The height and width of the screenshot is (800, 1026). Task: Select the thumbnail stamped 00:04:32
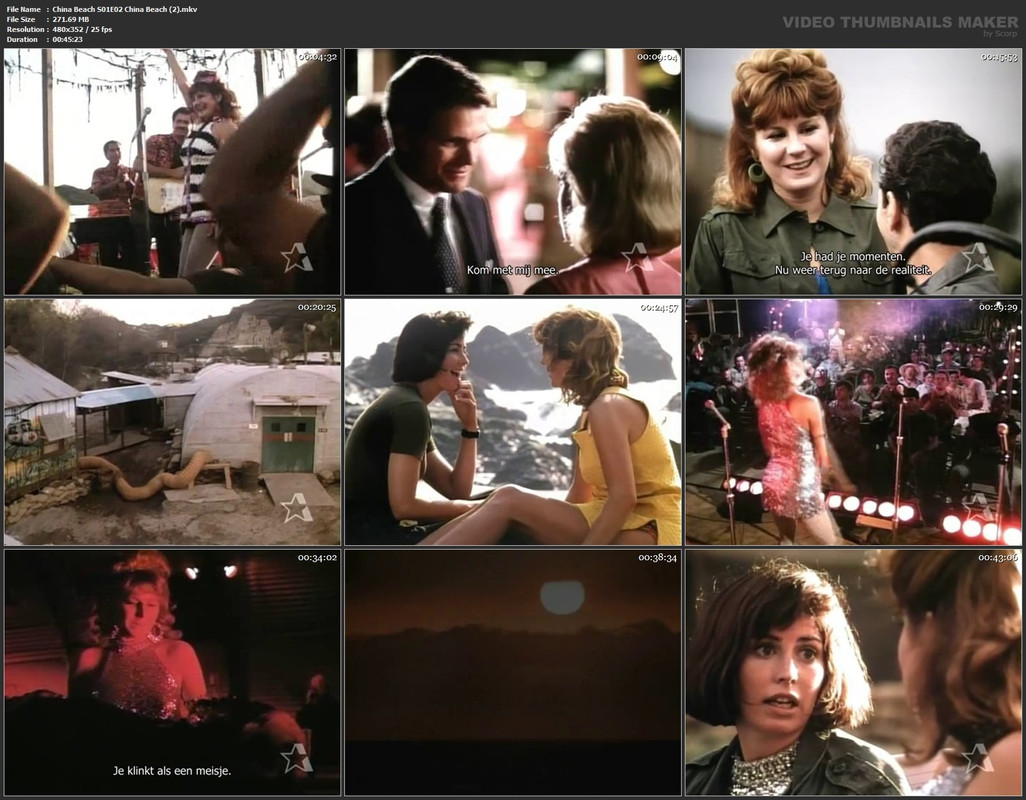point(172,171)
